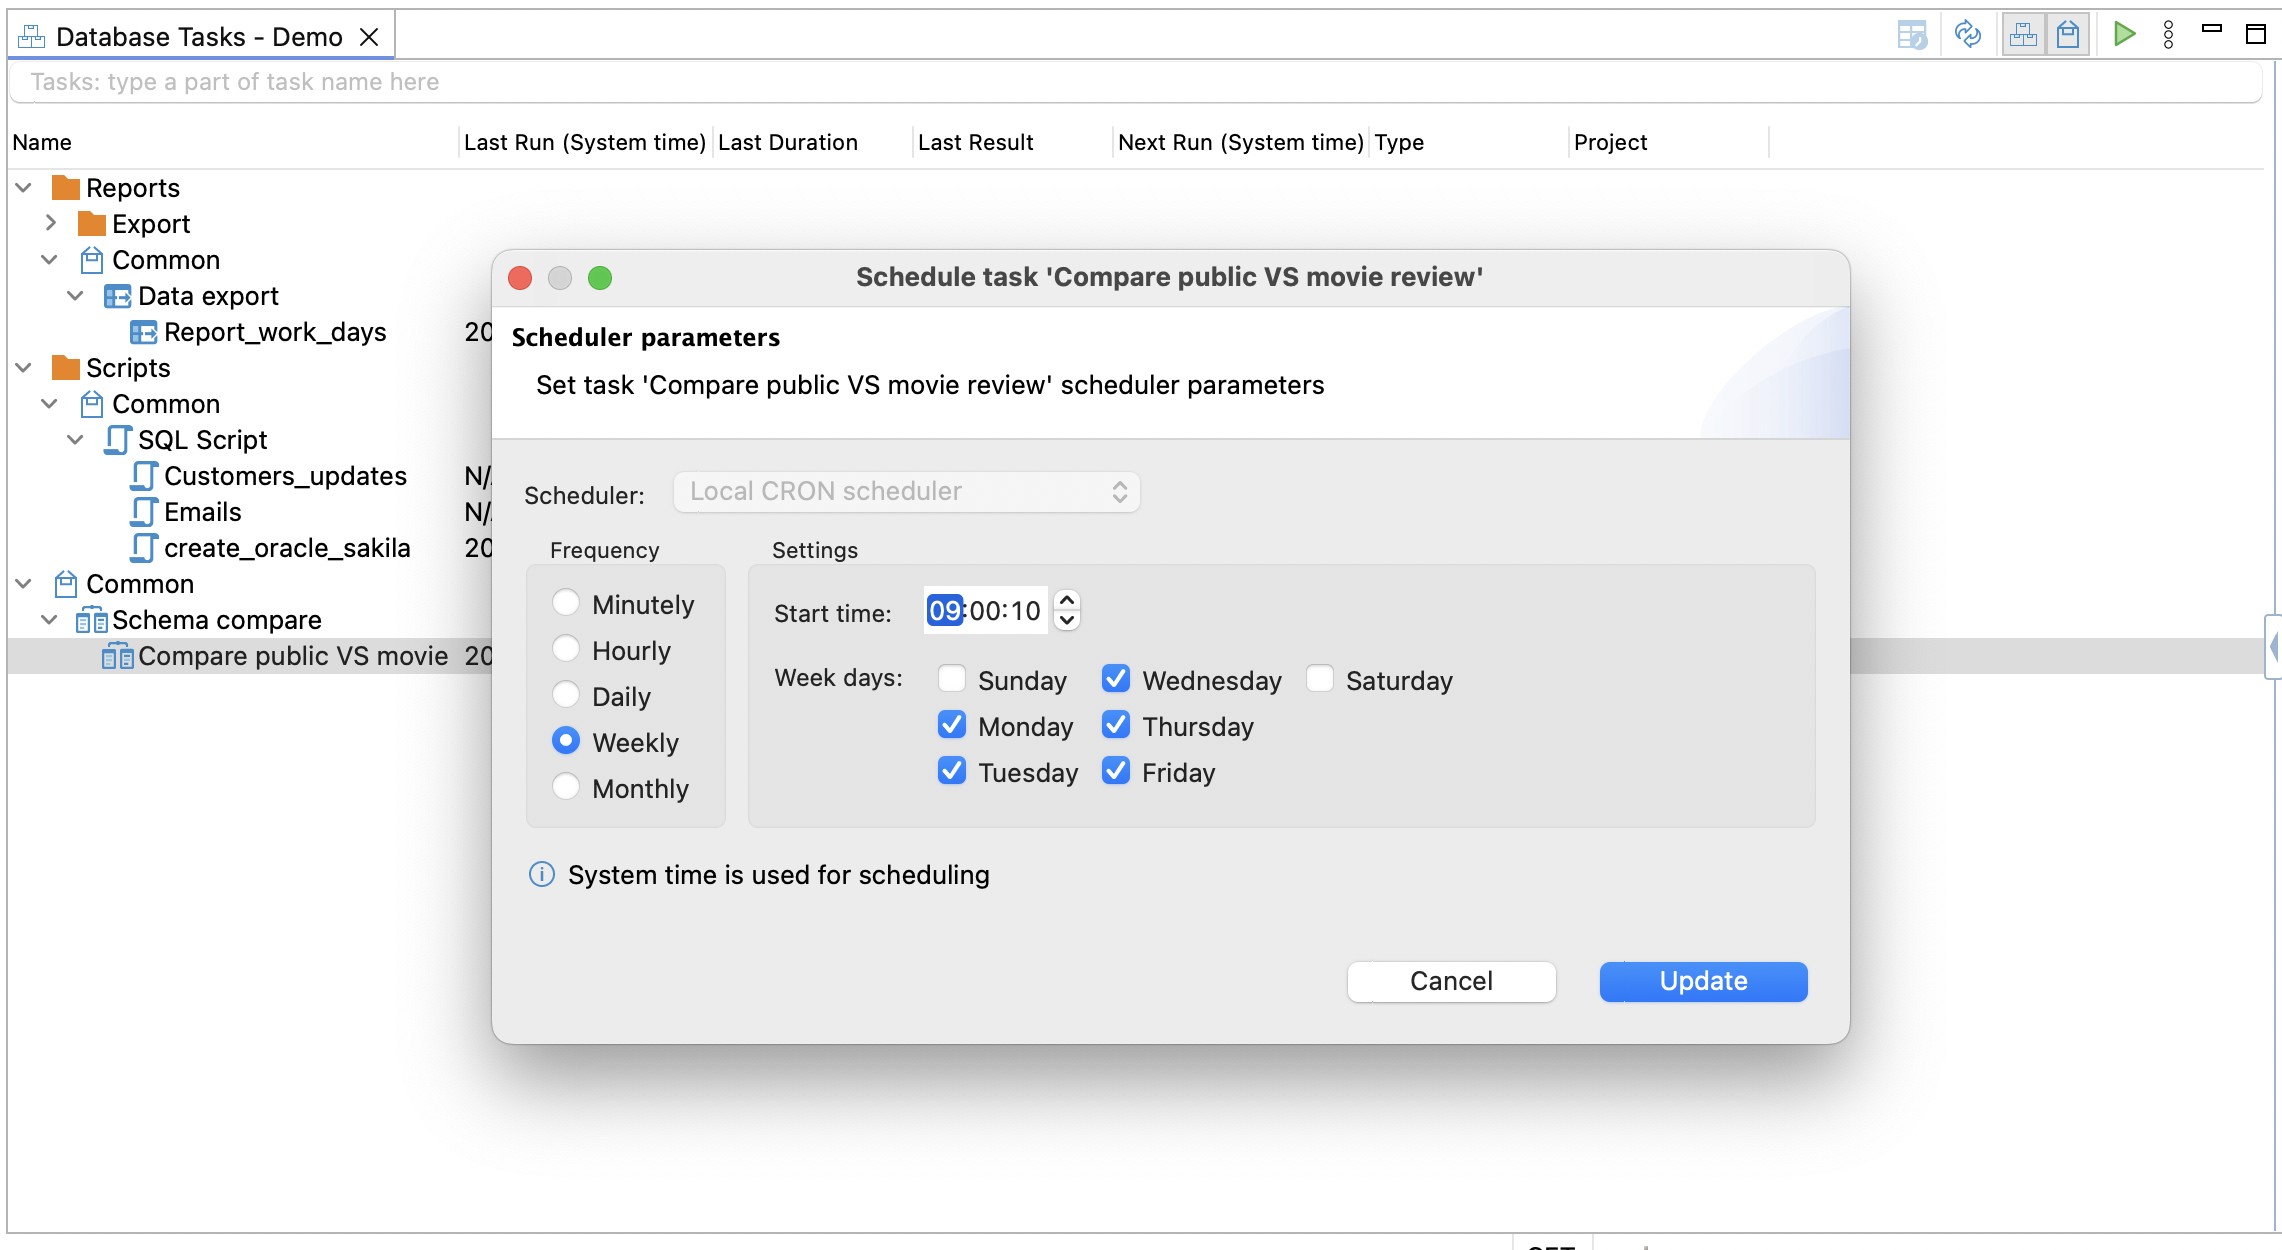2282x1250 pixels.
Task: Select the Database Tasks - Demo tab
Action: [x=199, y=37]
